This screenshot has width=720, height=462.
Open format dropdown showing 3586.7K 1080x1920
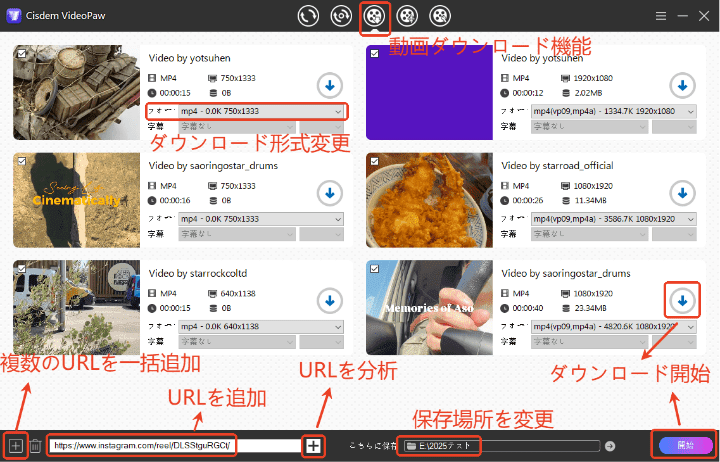point(614,219)
